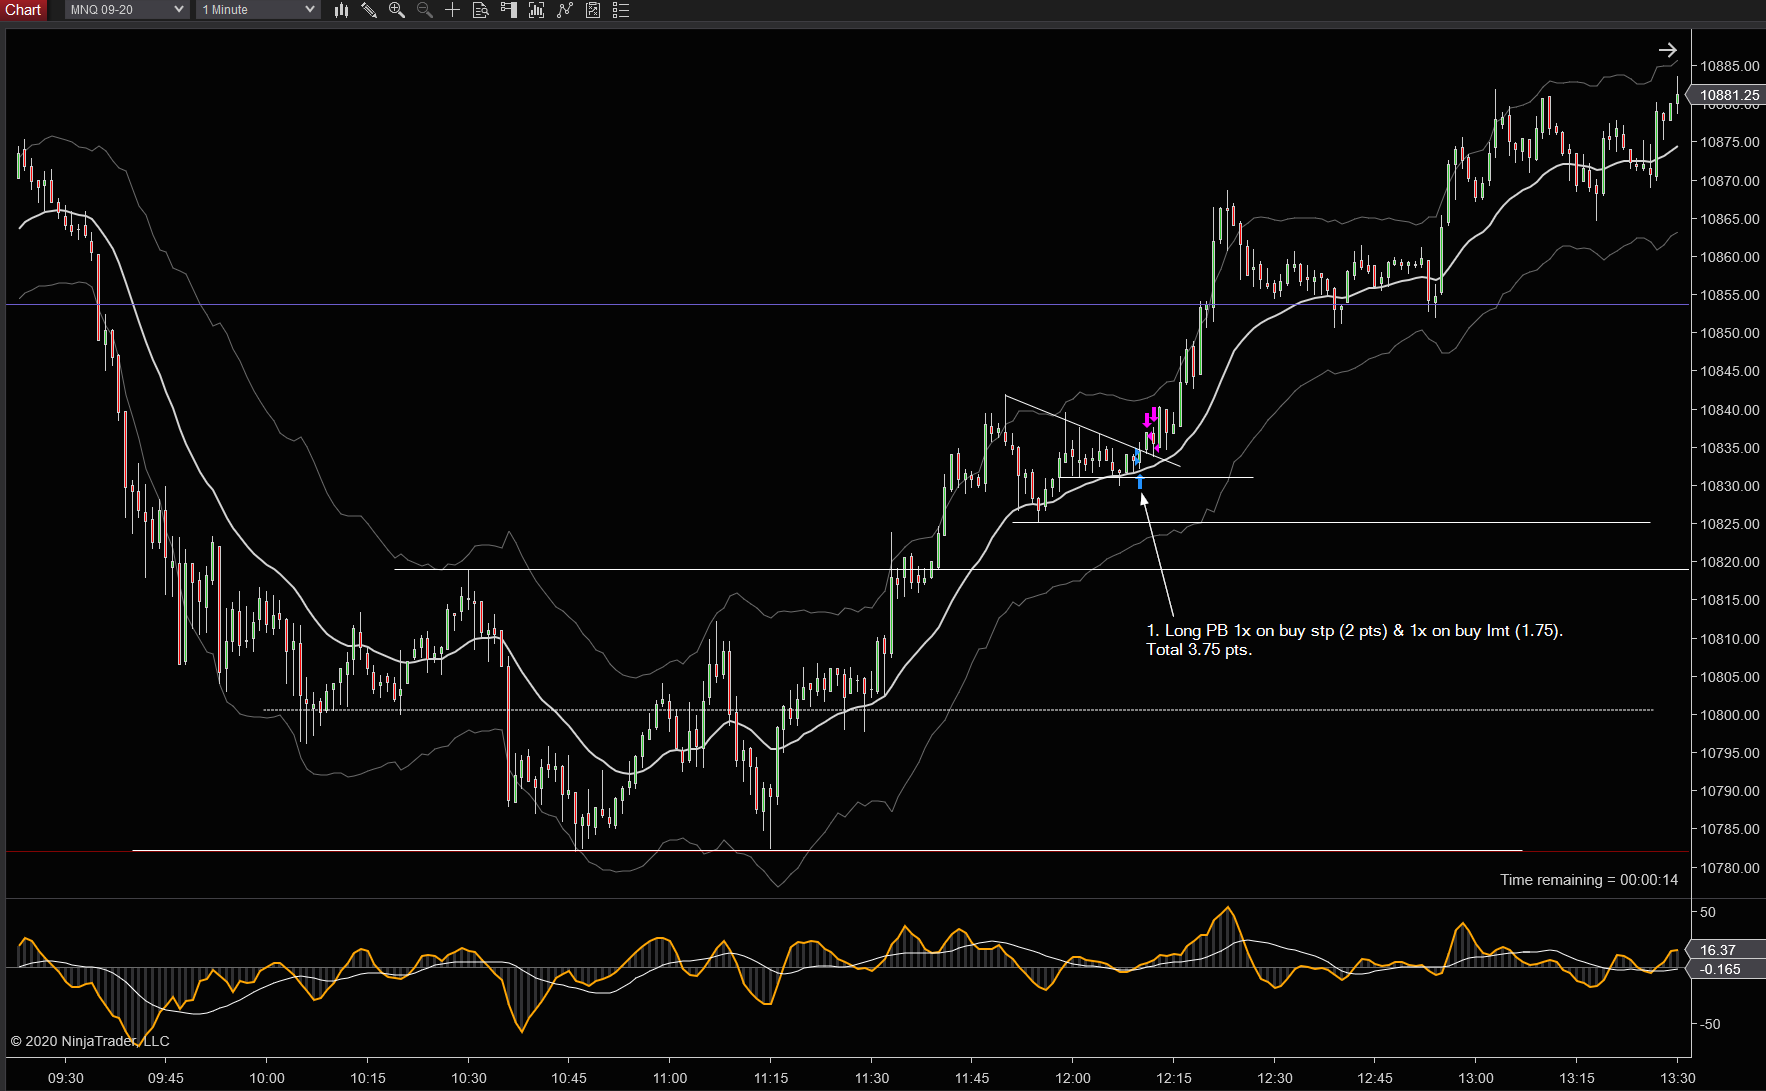The width and height of the screenshot is (1766, 1091).
Task: Click the scroll-to-latest arrow at chart top right
Action: 1667,50
